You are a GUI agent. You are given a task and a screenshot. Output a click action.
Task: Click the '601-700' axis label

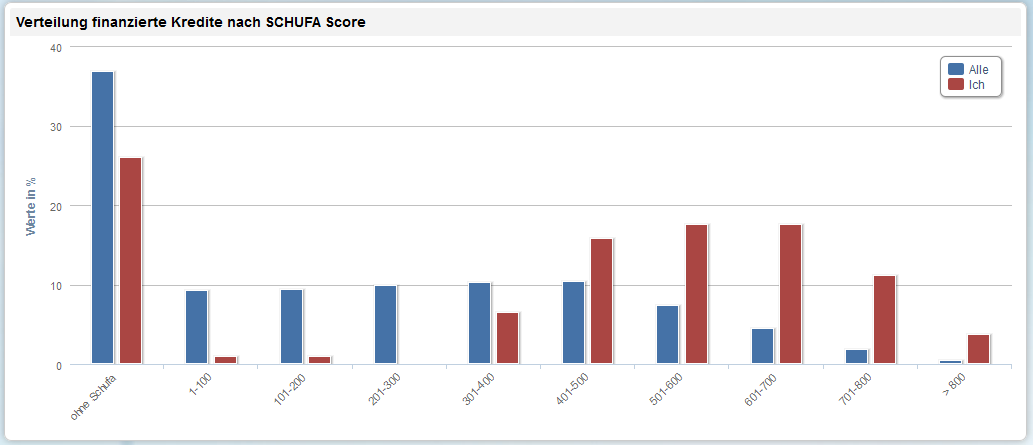761,388
